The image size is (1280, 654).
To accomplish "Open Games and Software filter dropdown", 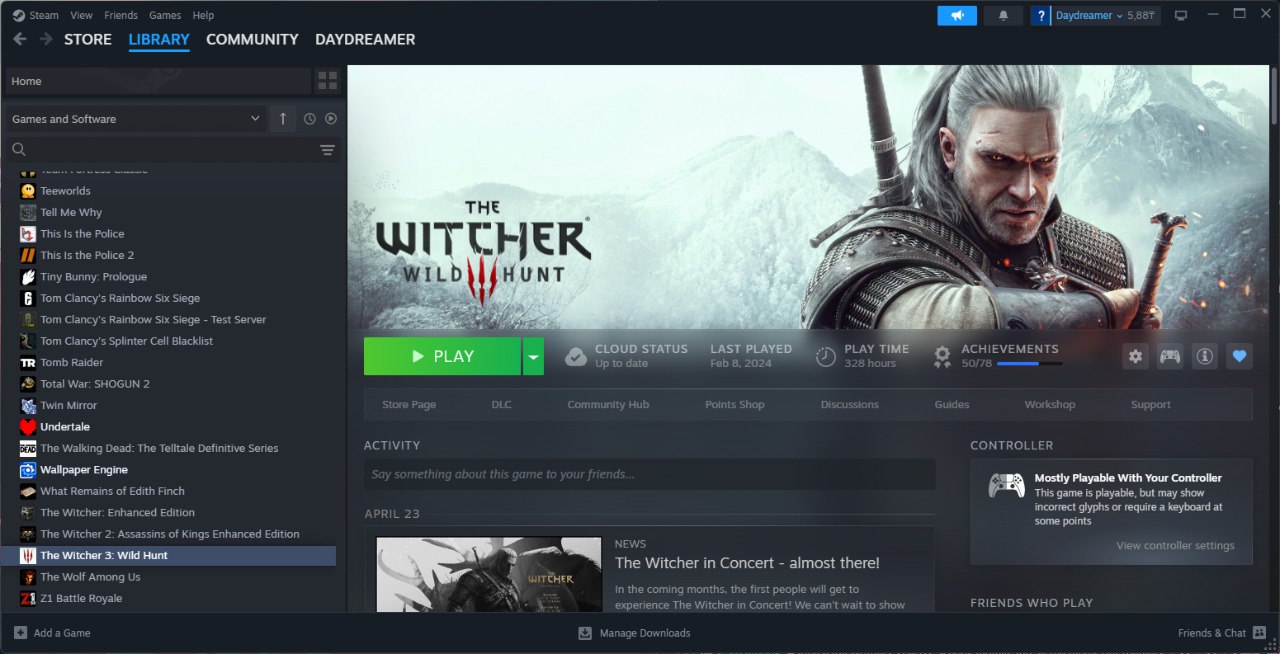I will click(x=136, y=119).
